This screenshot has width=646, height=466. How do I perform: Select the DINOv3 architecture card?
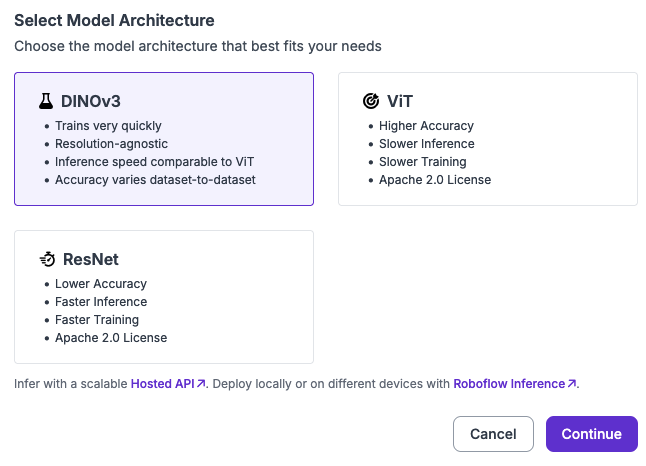(164, 139)
